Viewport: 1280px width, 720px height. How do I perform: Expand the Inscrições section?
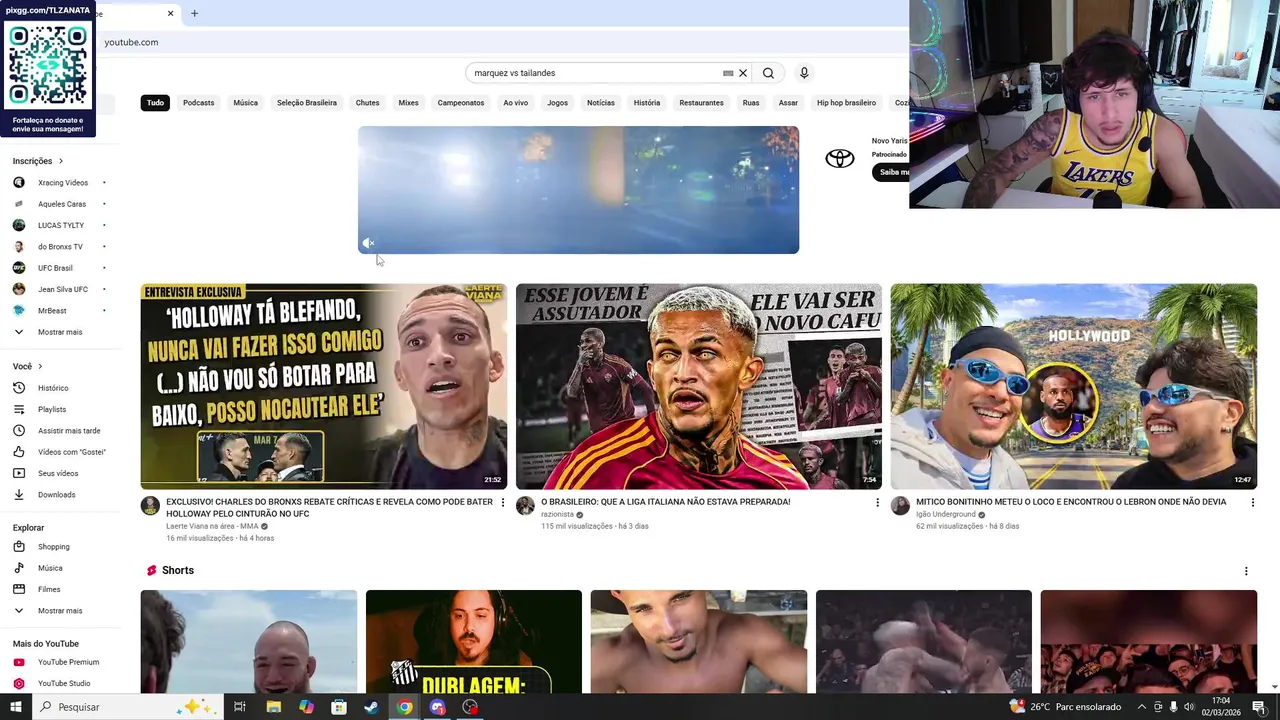[38, 161]
